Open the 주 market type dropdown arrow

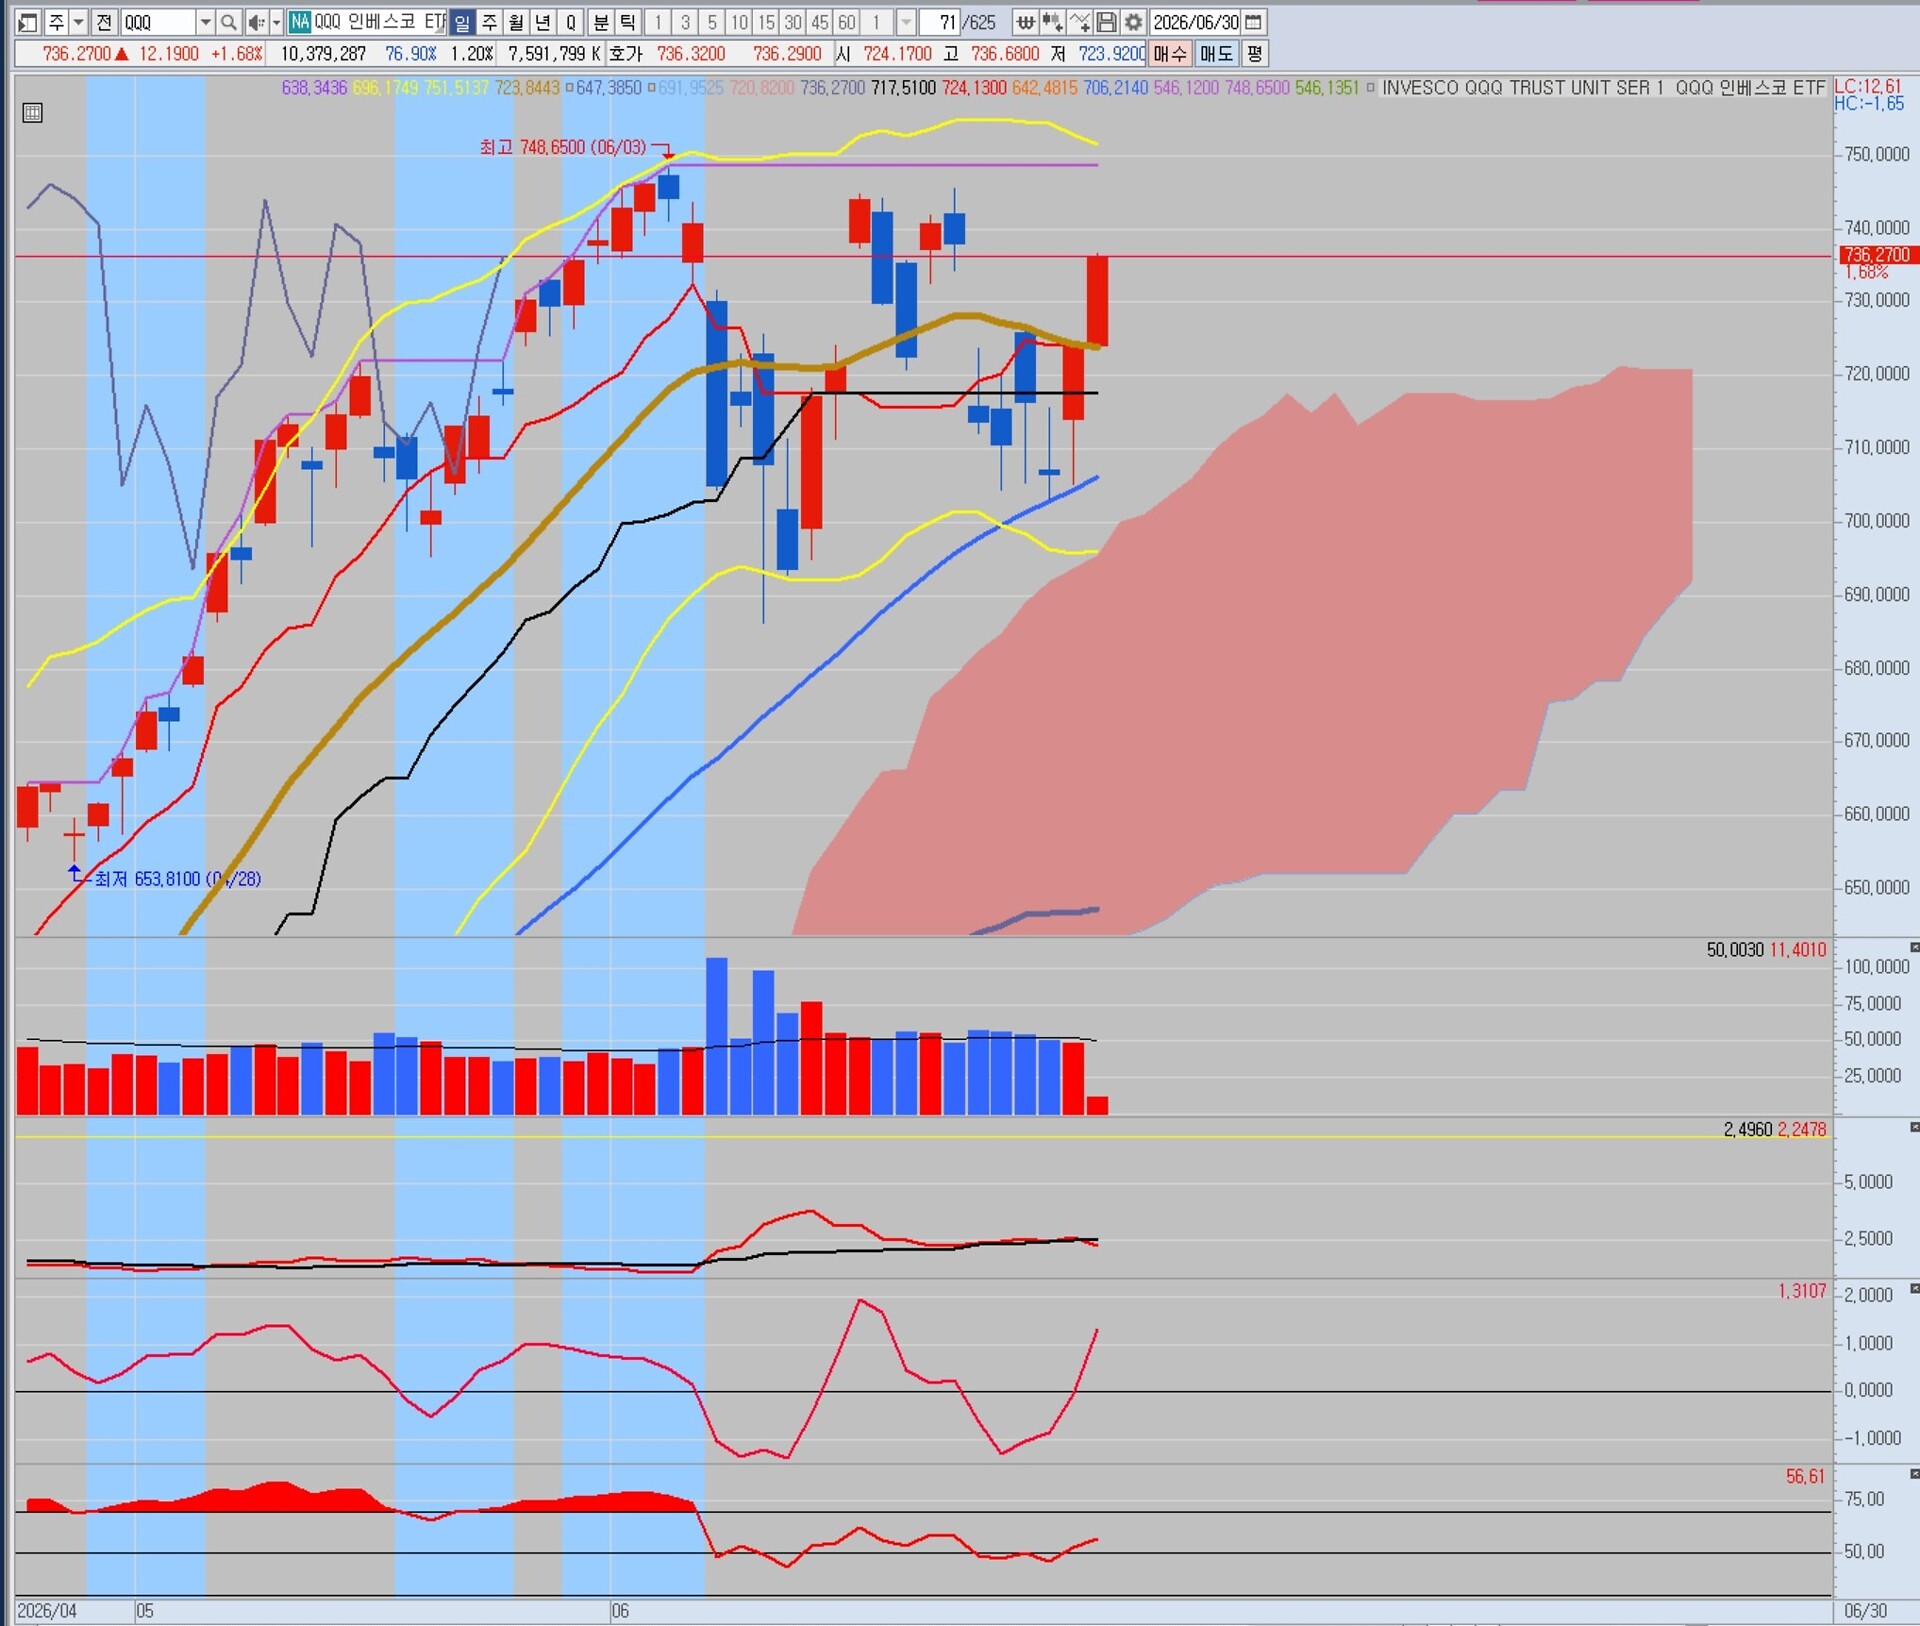(78, 22)
